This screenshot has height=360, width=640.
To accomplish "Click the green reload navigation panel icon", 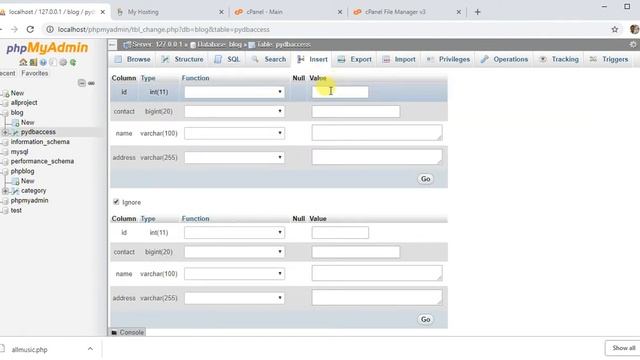I will [x=73, y=62].
